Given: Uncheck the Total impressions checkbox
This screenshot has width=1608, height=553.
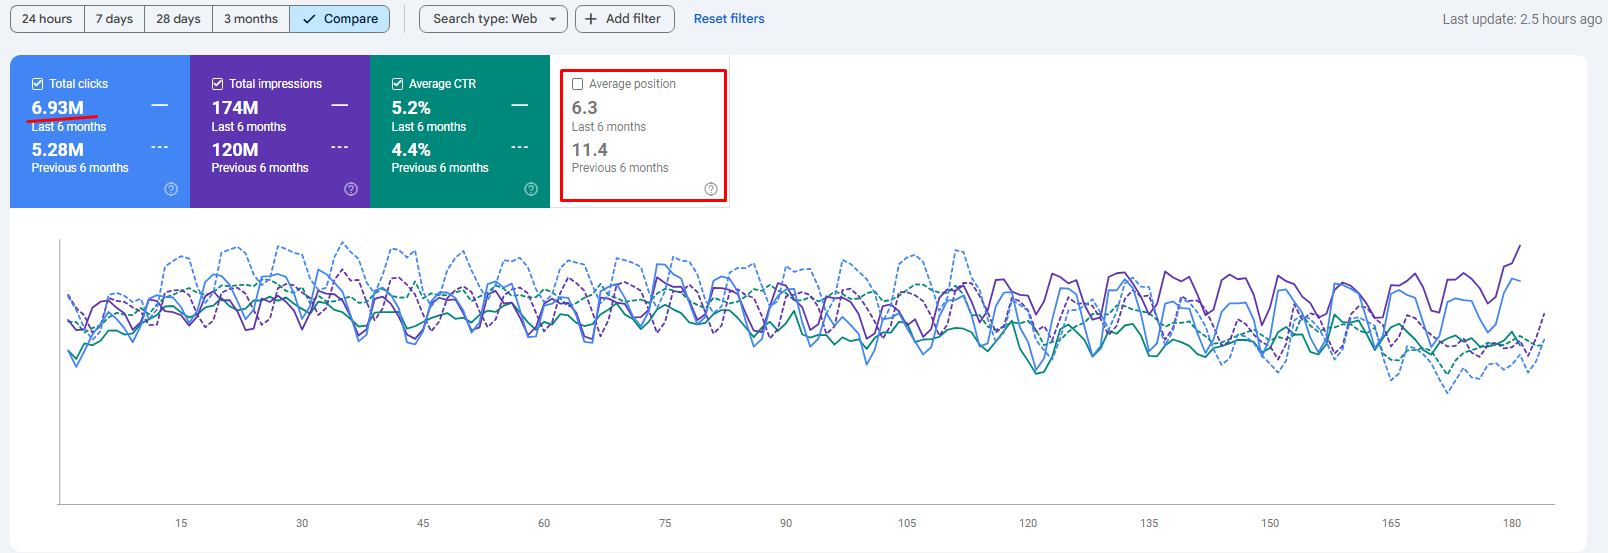Looking at the screenshot, I should pyautogui.click(x=217, y=84).
